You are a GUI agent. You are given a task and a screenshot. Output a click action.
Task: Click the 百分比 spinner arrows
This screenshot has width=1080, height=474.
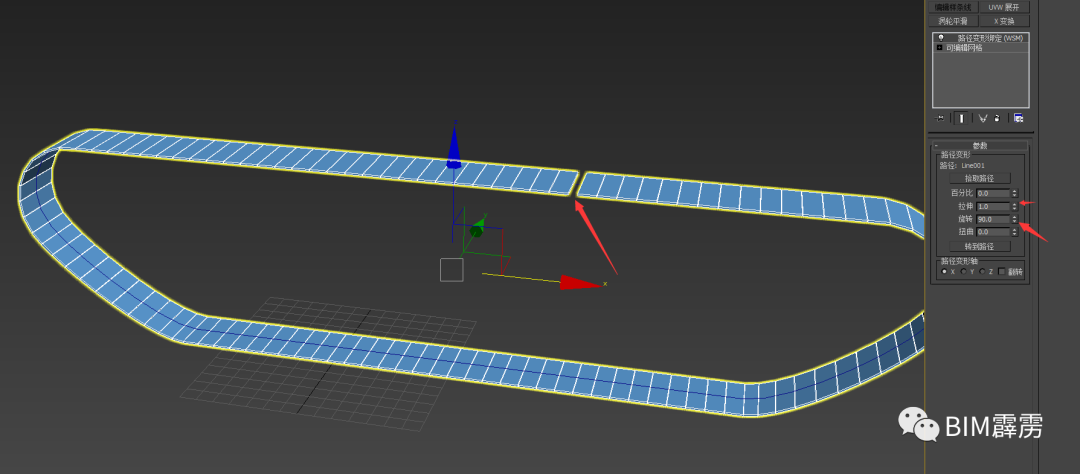coord(1015,194)
